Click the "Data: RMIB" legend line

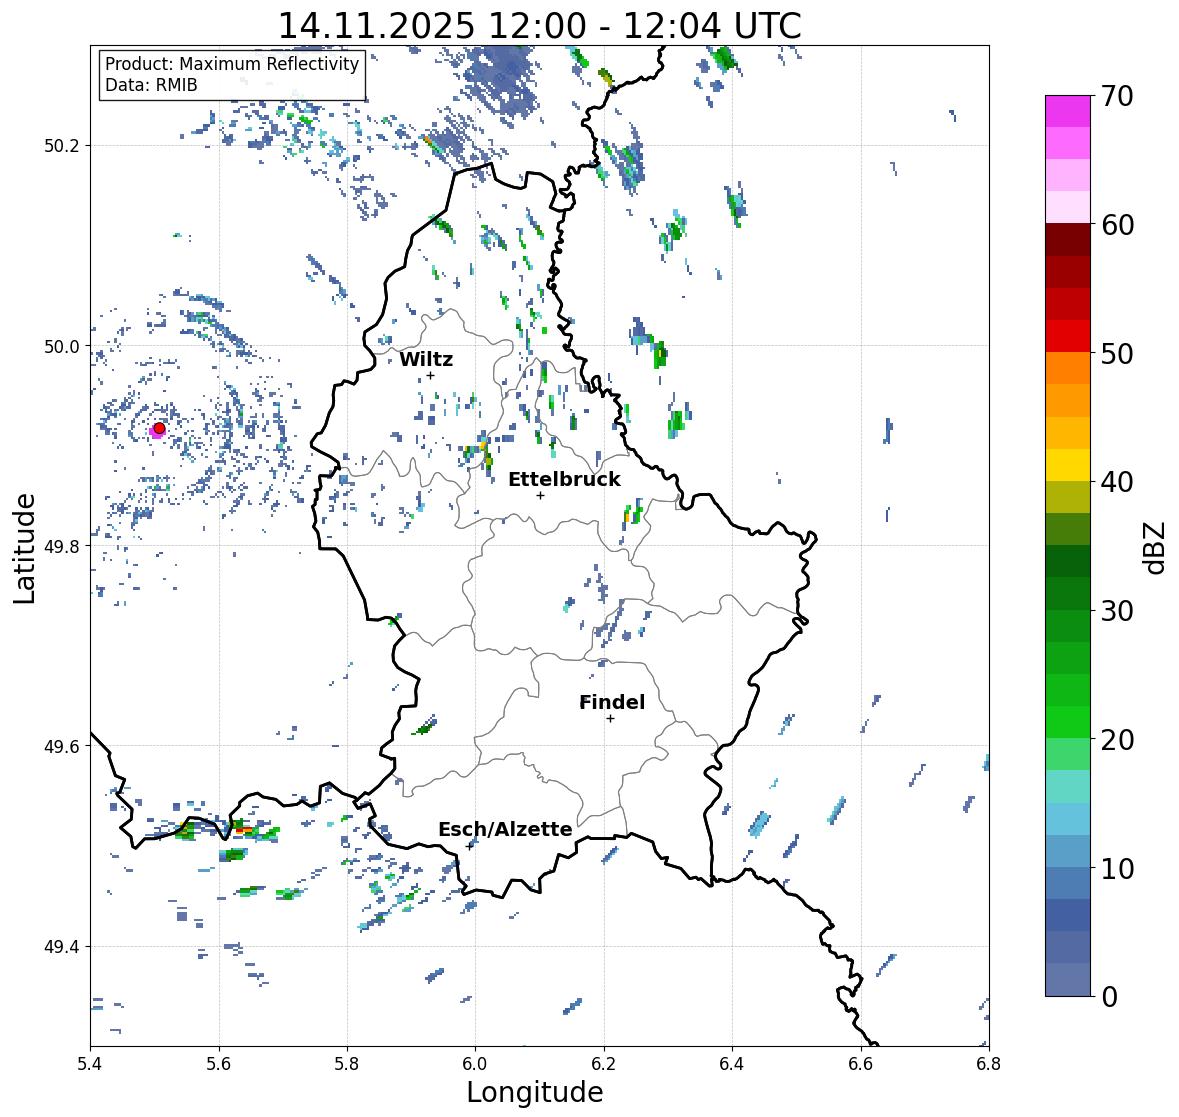(x=151, y=85)
